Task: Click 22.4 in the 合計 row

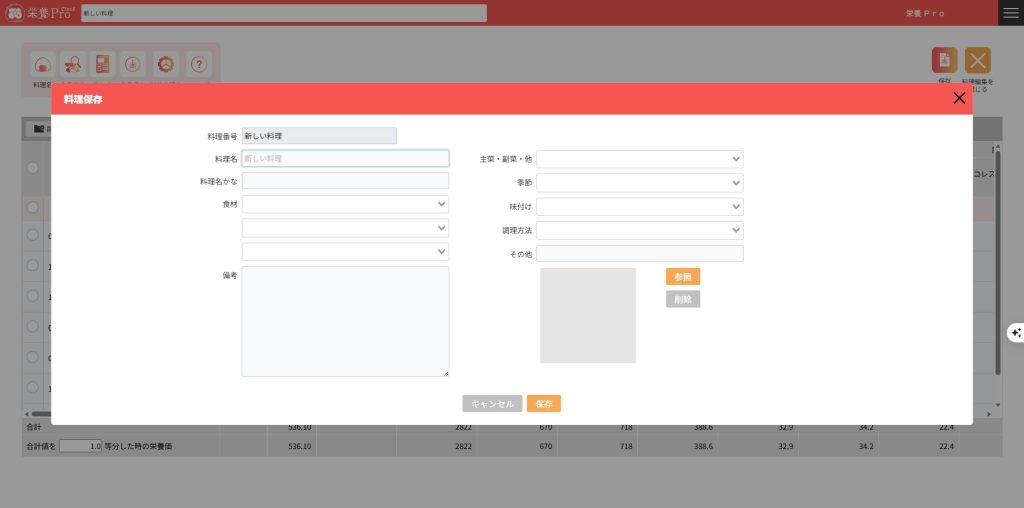Action: click(945, 428)
